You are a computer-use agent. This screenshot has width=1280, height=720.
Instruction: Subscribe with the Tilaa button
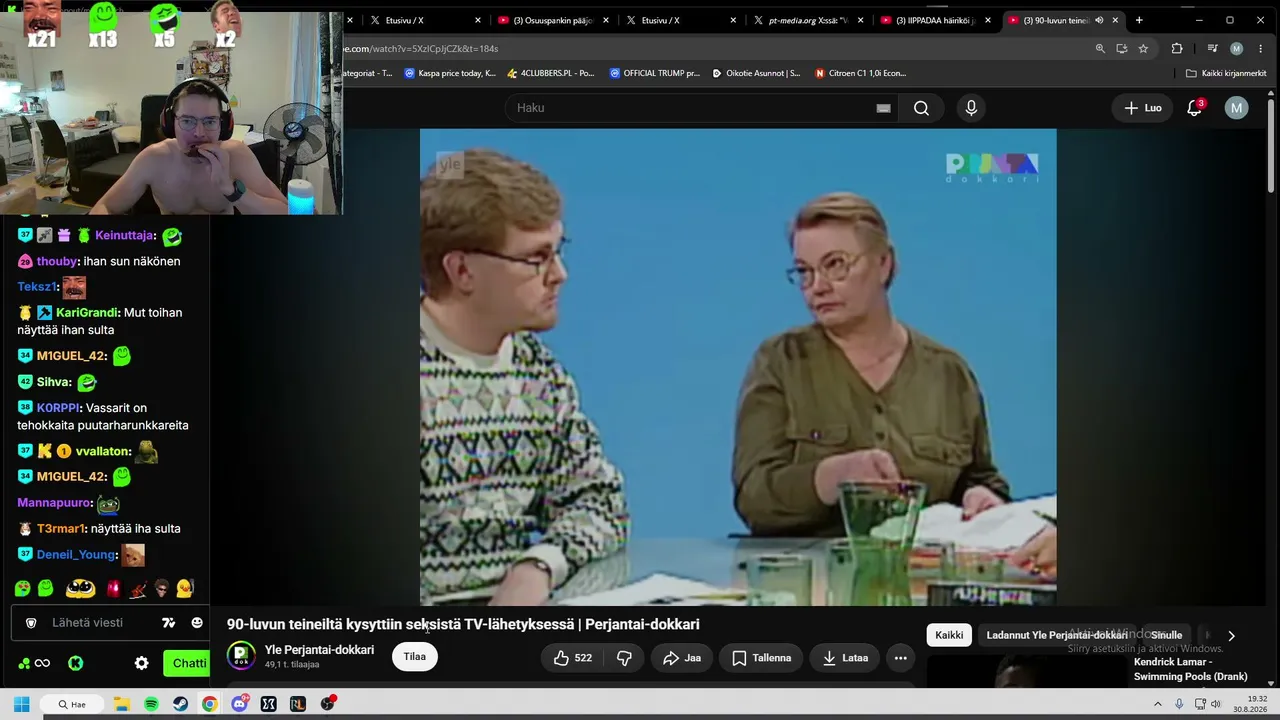click(415, 657)
